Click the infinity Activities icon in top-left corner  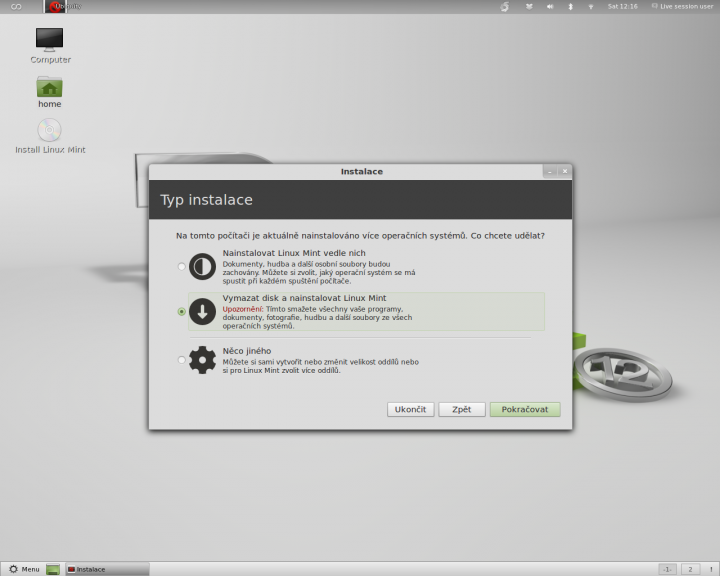pos(16,6)
